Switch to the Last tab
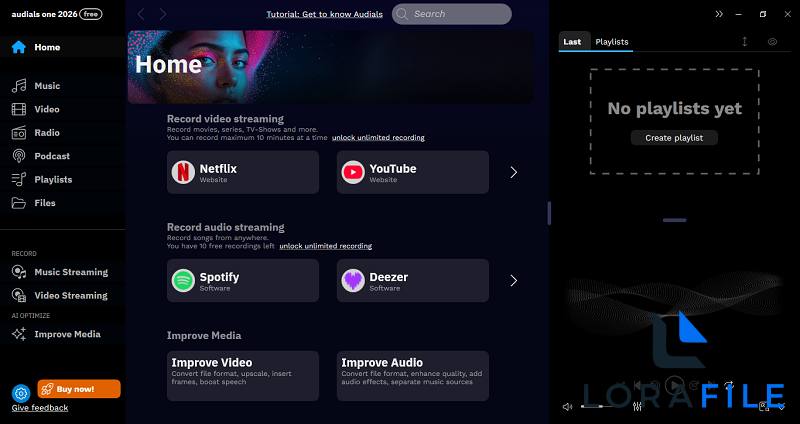 click(572, 42)
